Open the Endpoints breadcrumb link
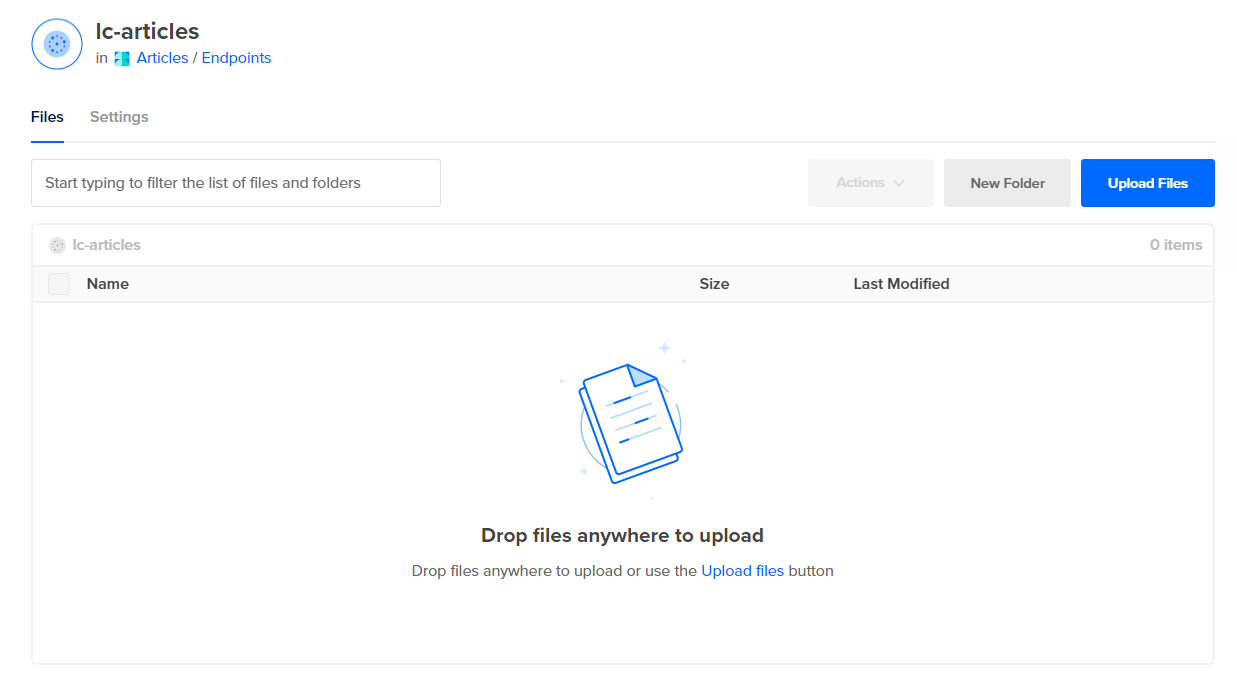The height and width of the screenshot is (683, 1237). pos(236,58)
